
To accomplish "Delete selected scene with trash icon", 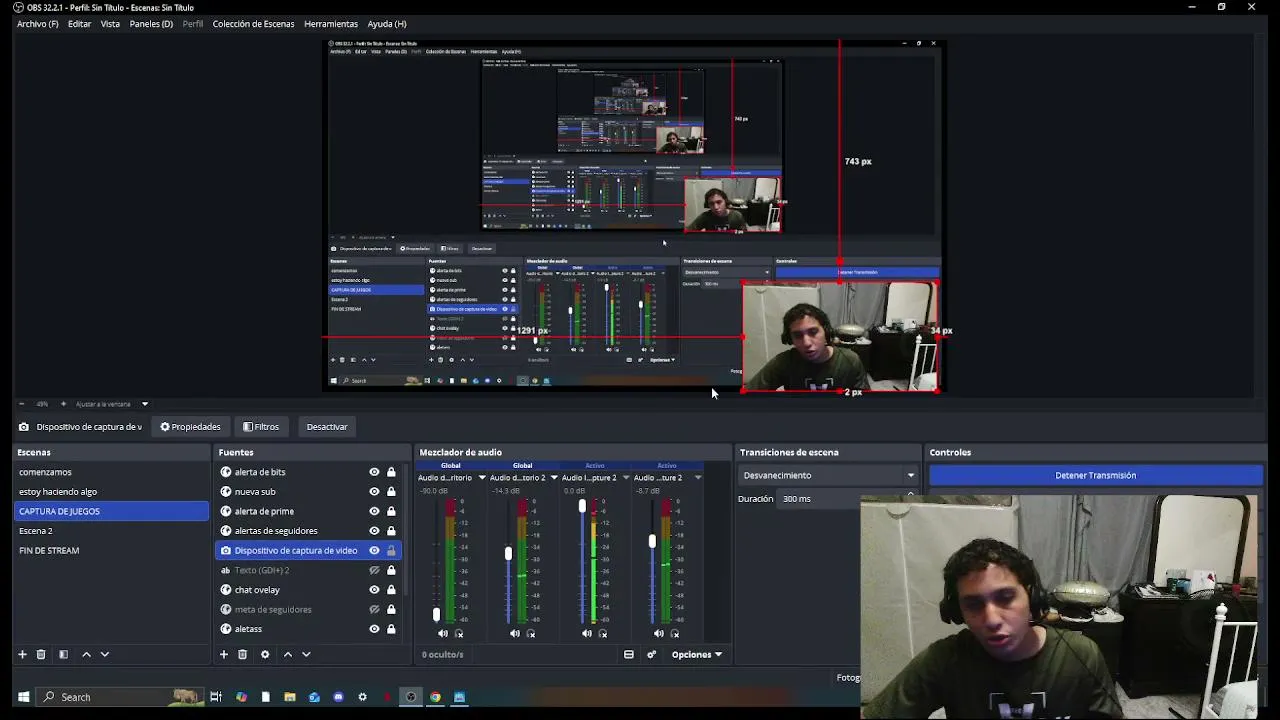I will click(41, 654).
